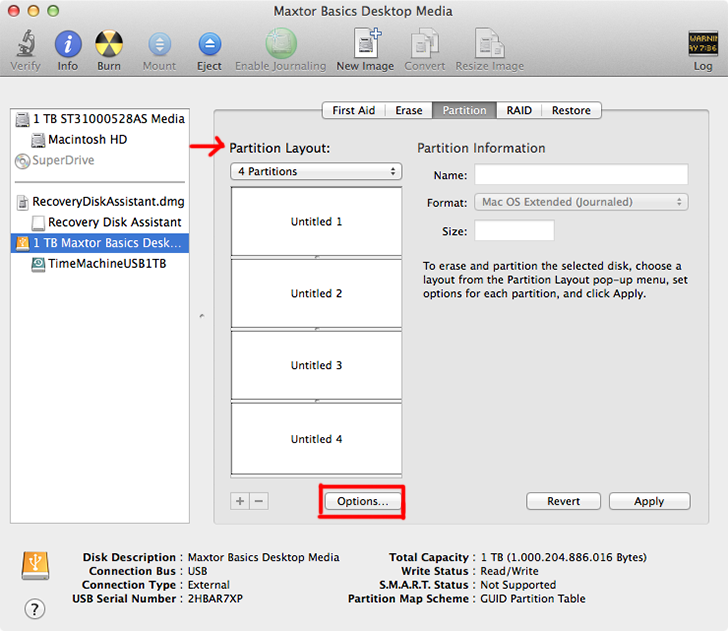The width and height of the screenshot is (728, 631).
Task: Open partition Options dialog
Action: tap(363, 501)
